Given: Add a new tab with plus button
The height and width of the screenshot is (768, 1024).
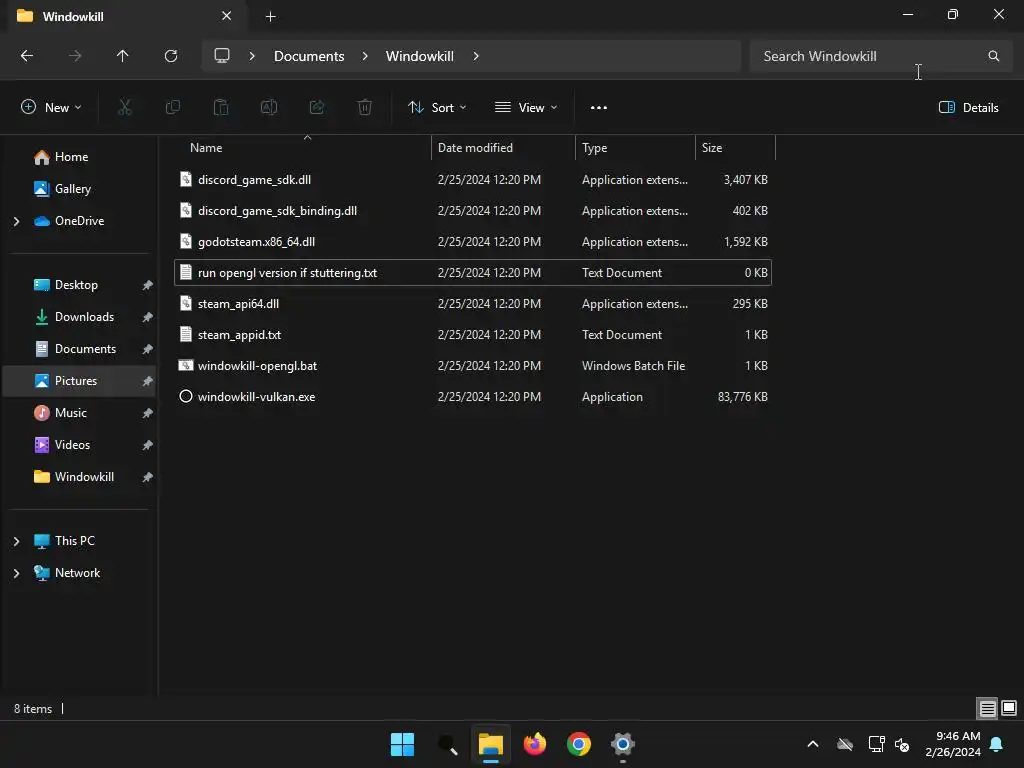Looking at the screenshot, I should (270, 16).
